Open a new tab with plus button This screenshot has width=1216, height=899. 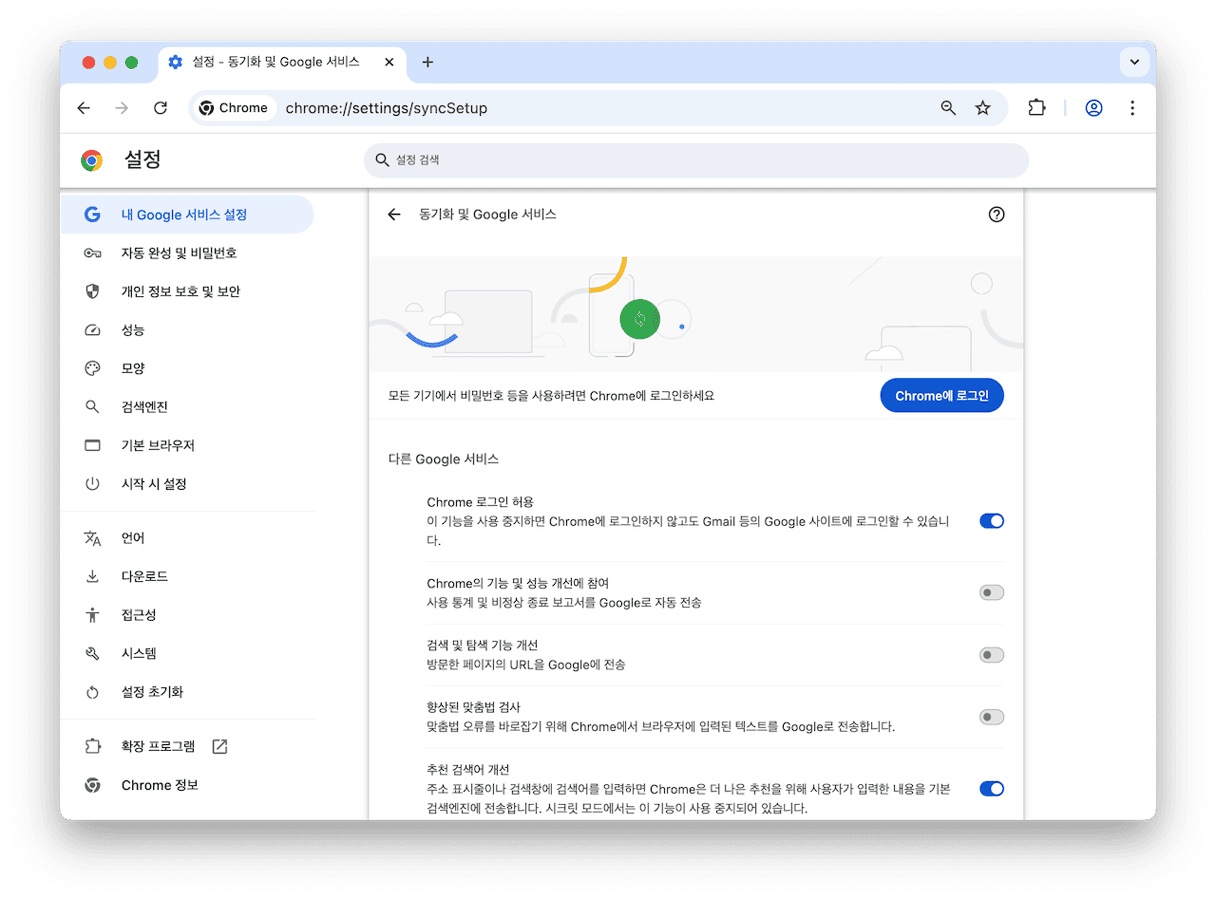[428, 62]
